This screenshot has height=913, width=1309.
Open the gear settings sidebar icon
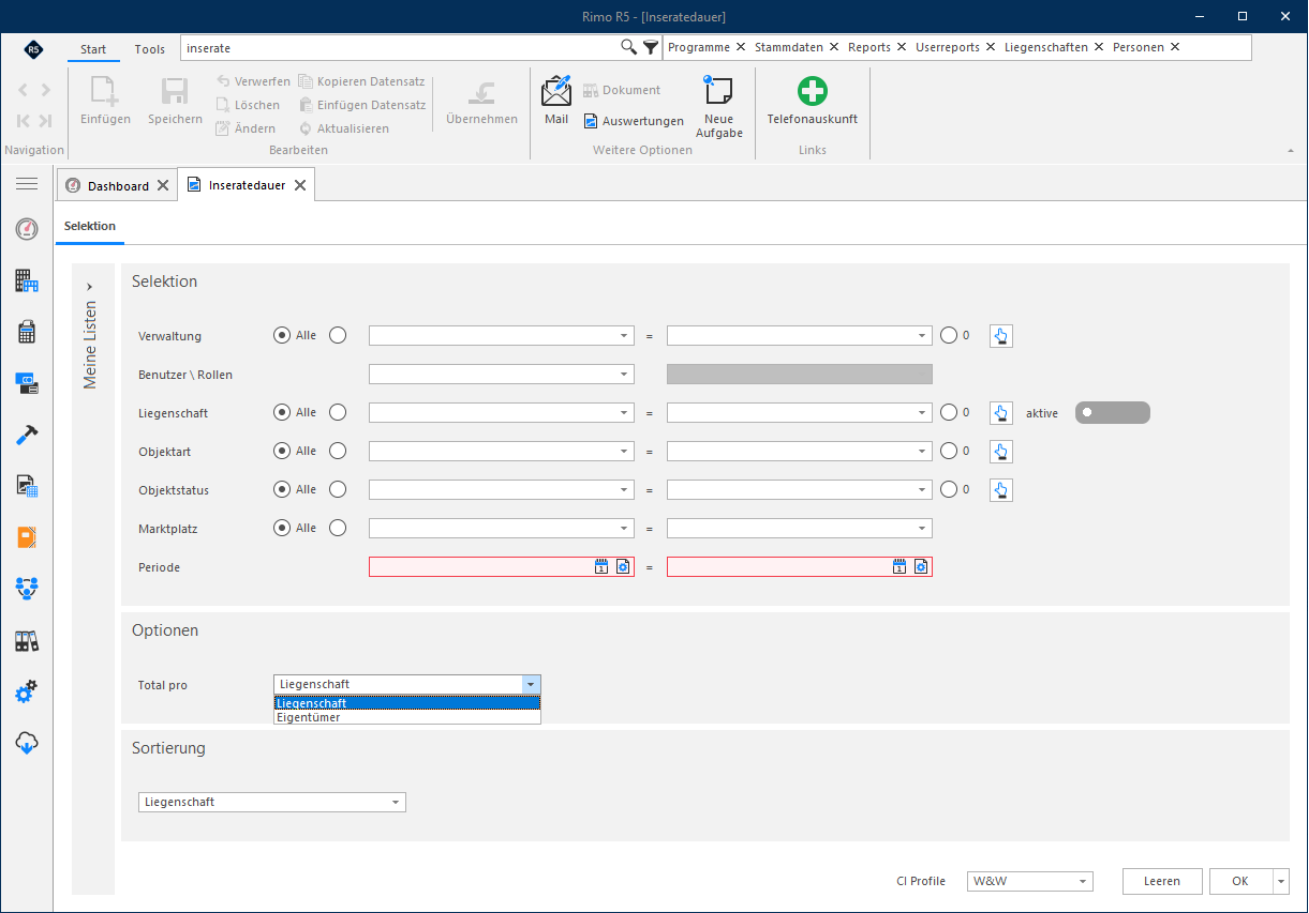coord(27,691)
